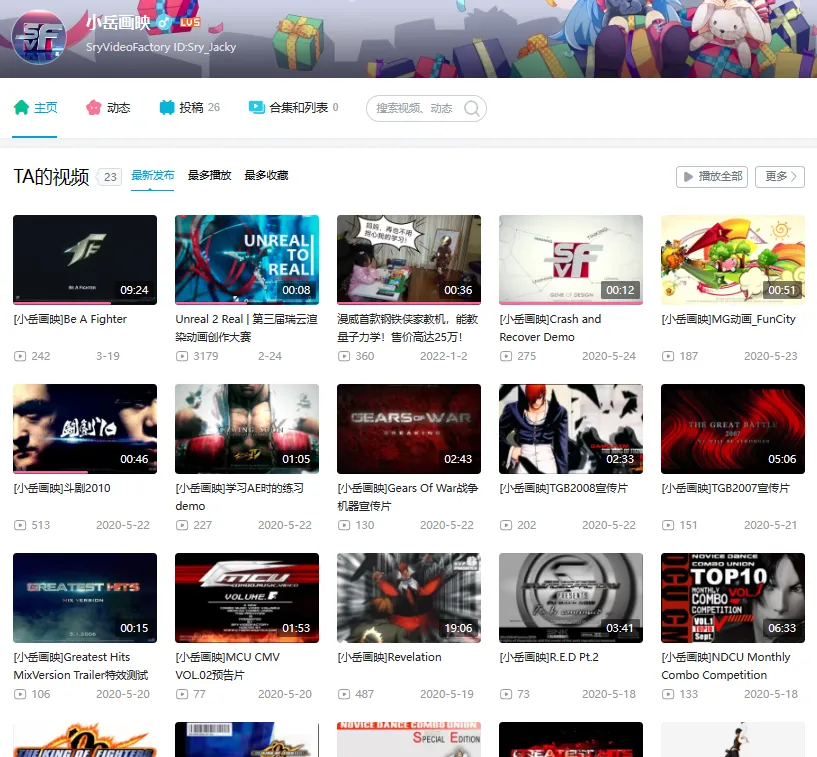817x757 pixels.
Task: Open the 斗剧2010 video thumbnail
Action: (x=85, y=428)
